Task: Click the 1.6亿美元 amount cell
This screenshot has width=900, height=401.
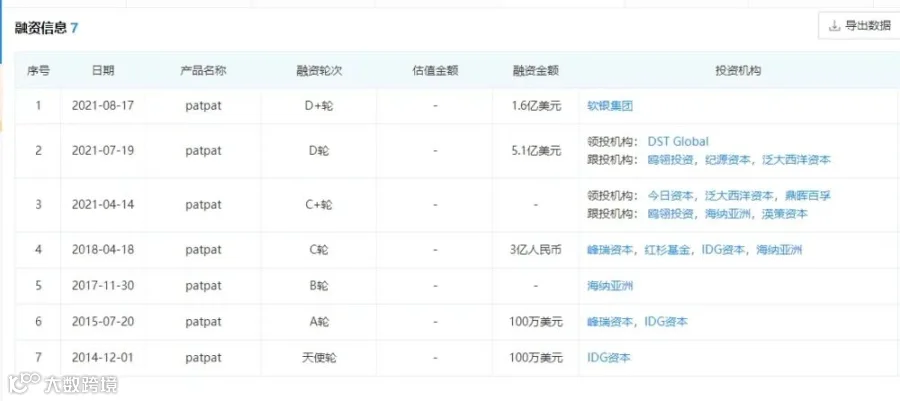Action: (536, 106)
